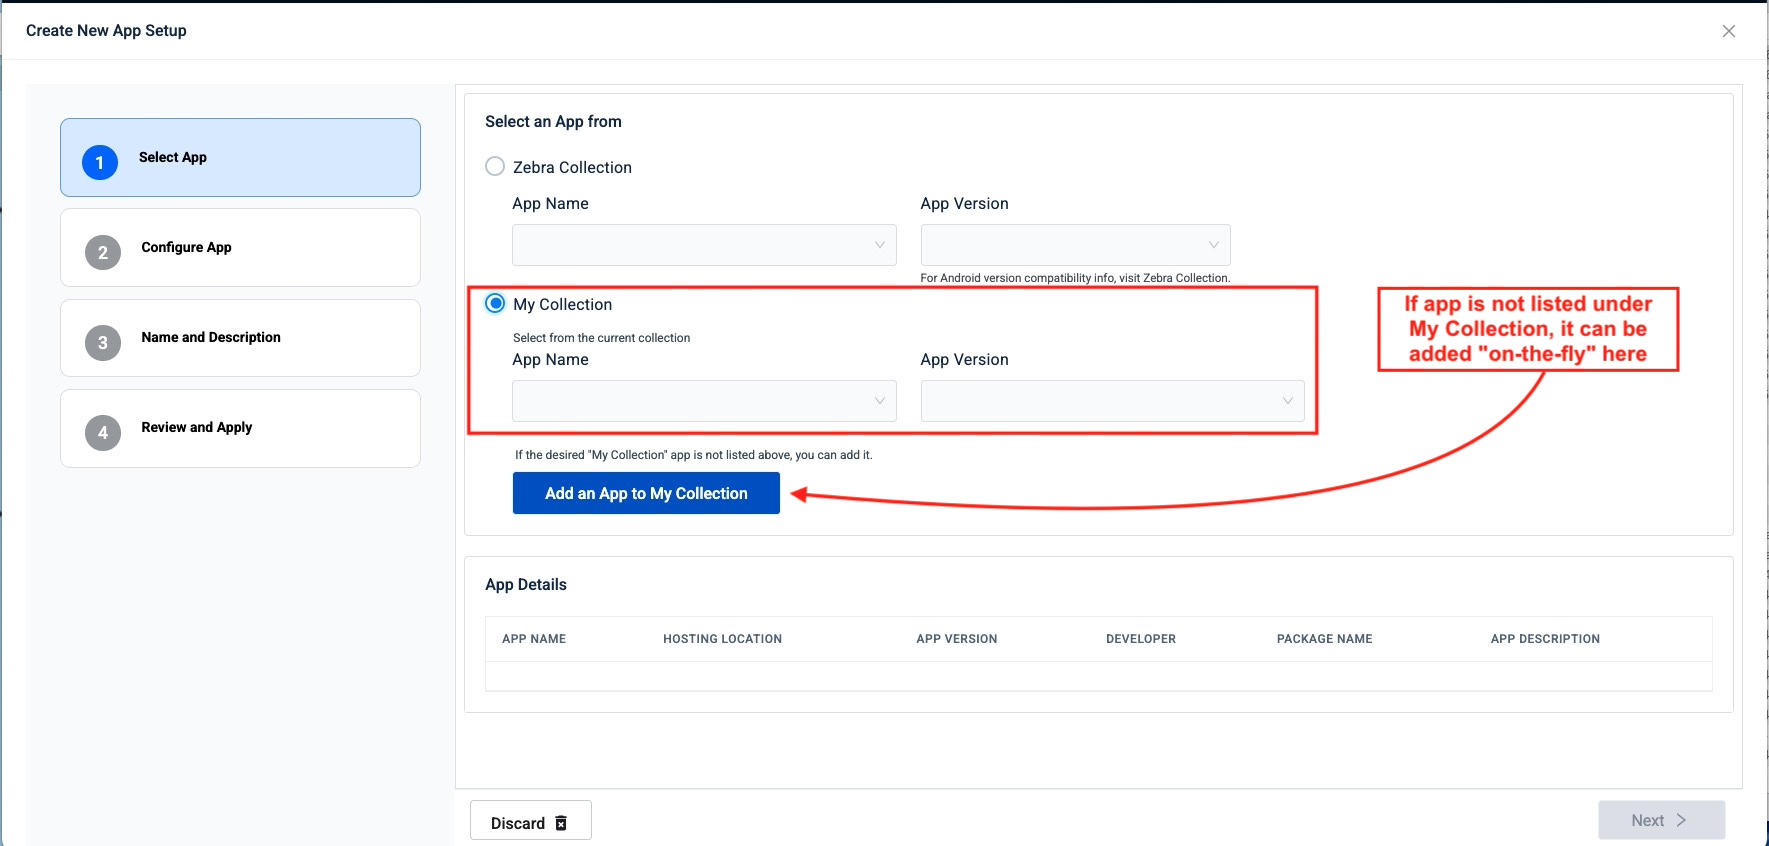Click the step 4 number circle
Screen dimensions: 1769x846
click(103, 432)
